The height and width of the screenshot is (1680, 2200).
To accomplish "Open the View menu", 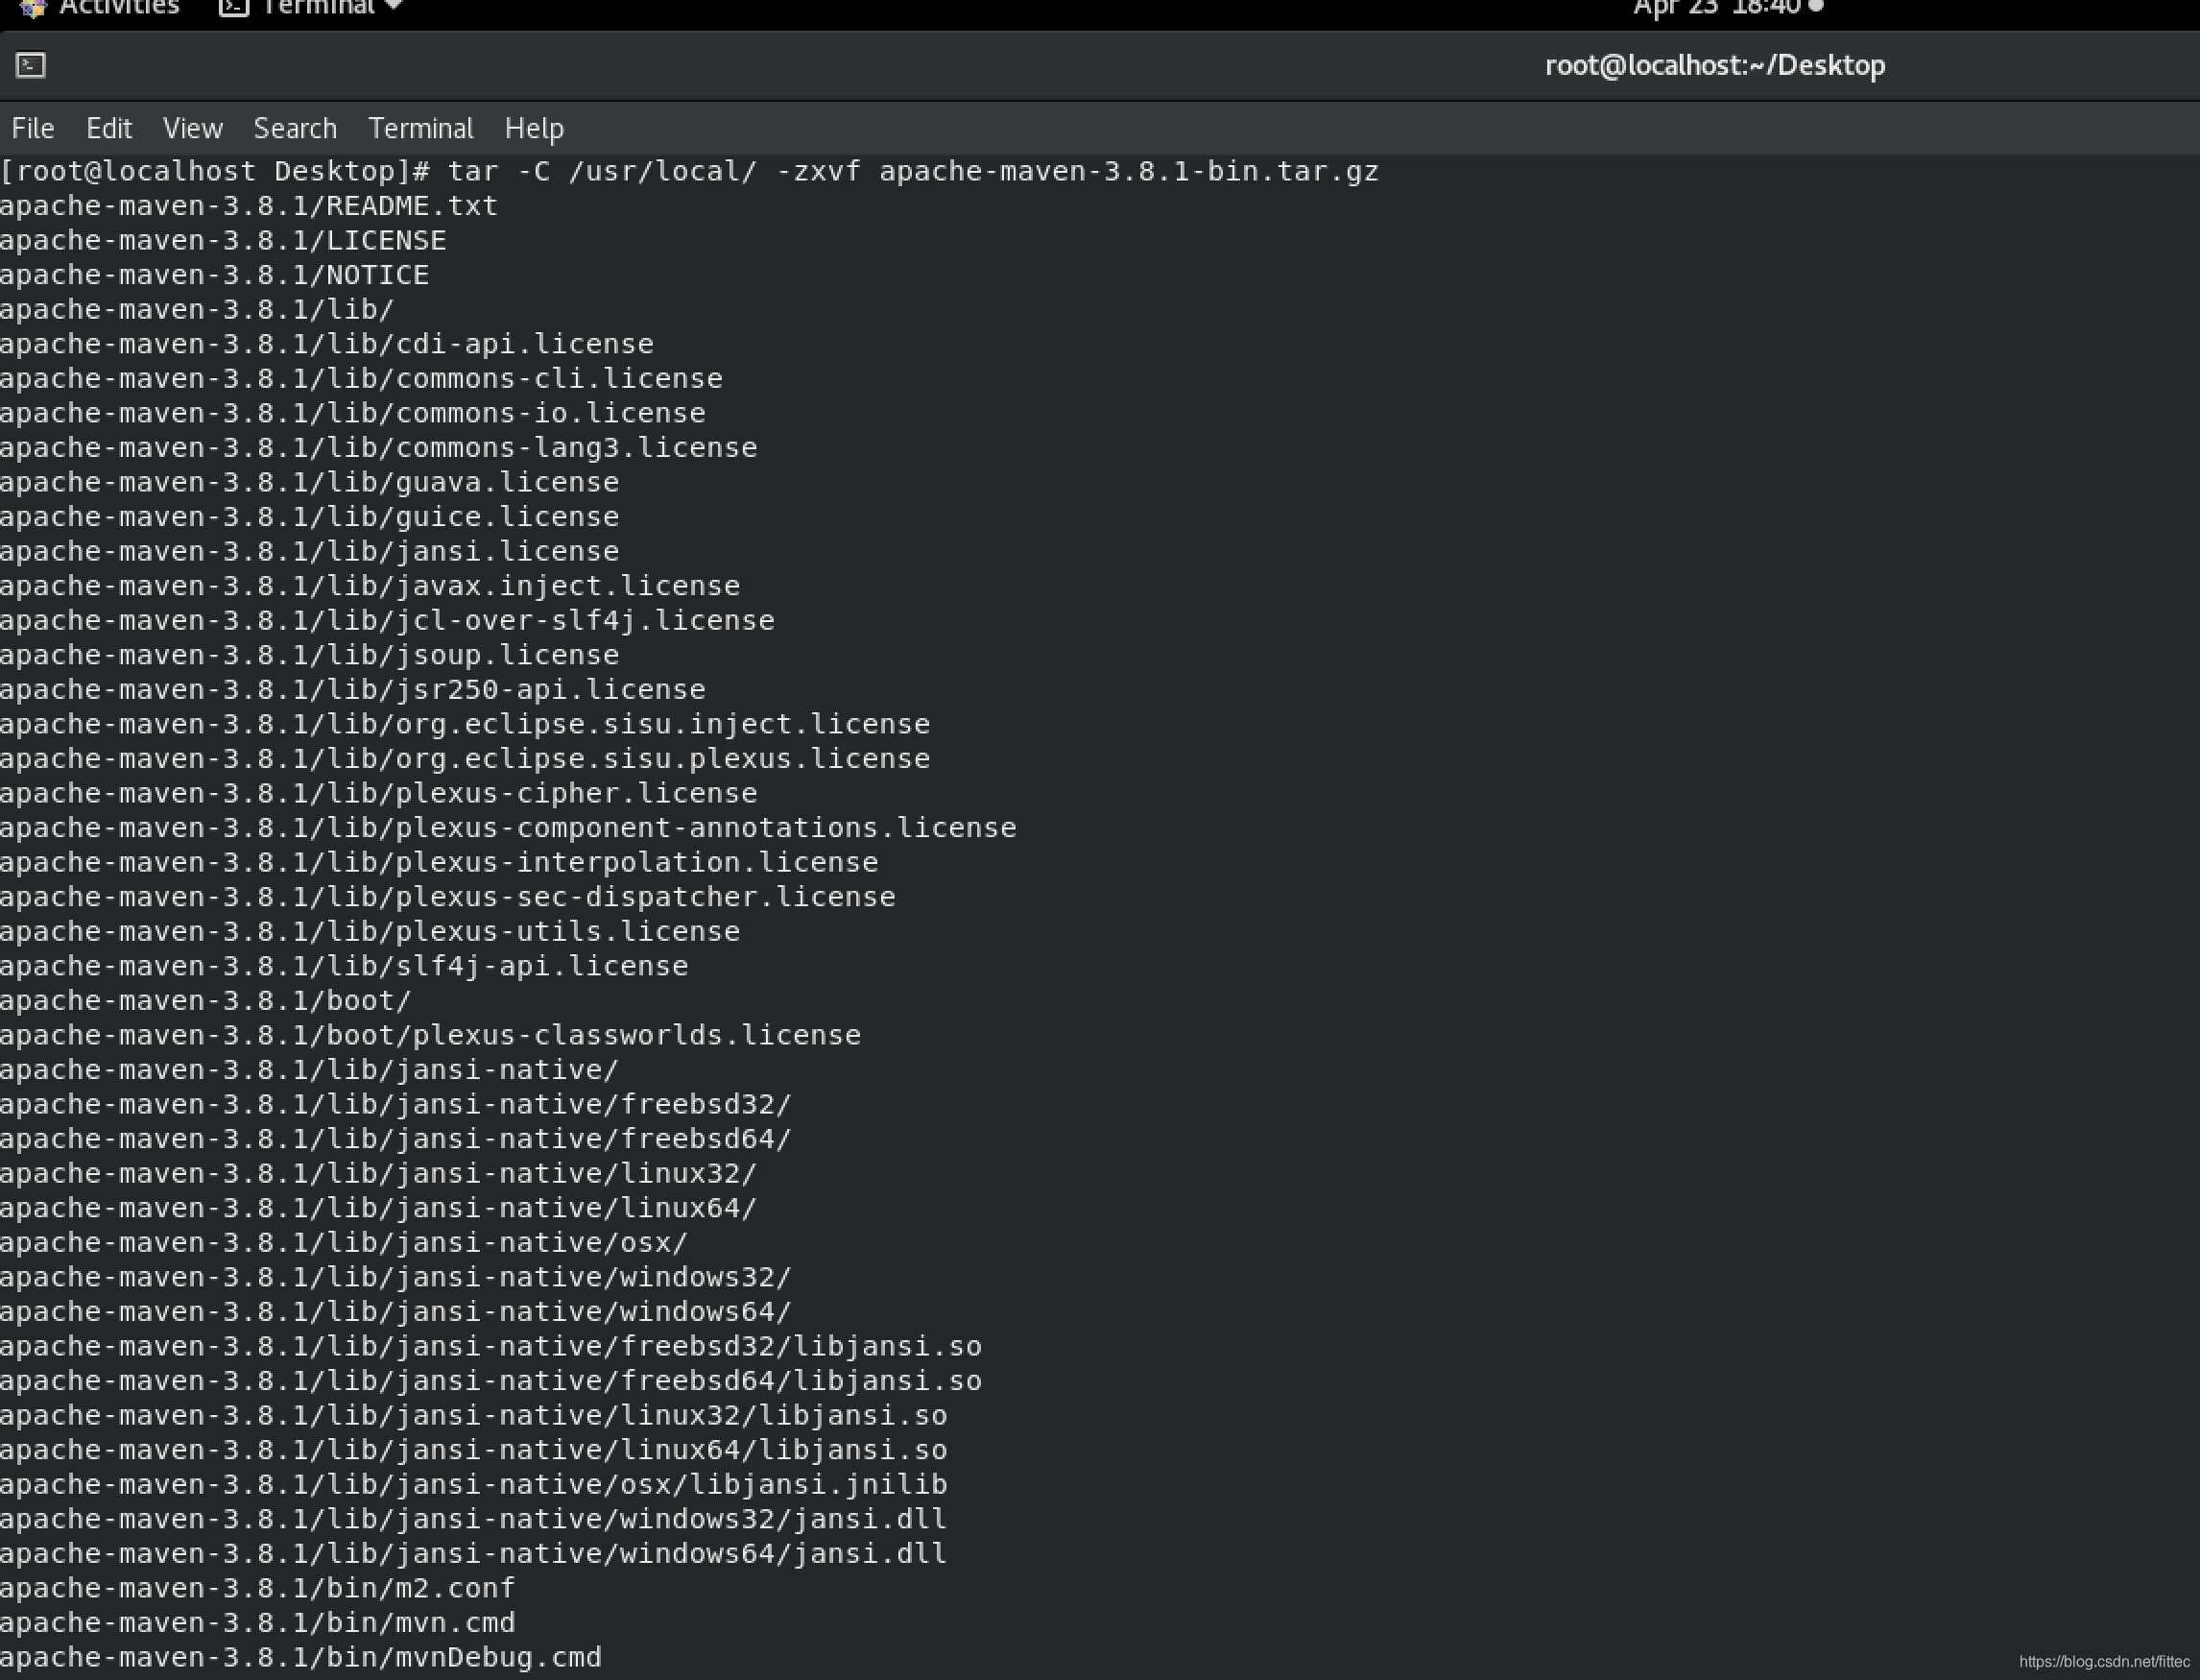I will pyautogui.click(x=192, y=128).
